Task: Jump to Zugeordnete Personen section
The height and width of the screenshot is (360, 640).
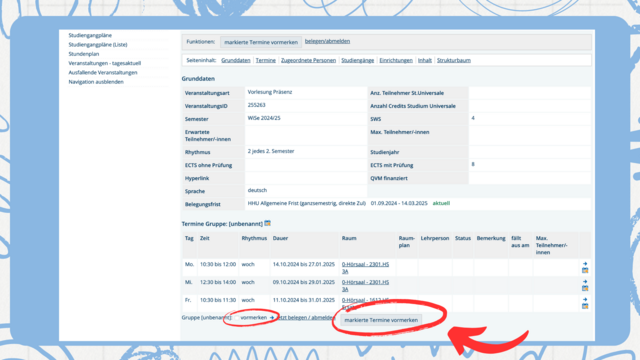Action: pyautogui.click(x=308, y=60)
